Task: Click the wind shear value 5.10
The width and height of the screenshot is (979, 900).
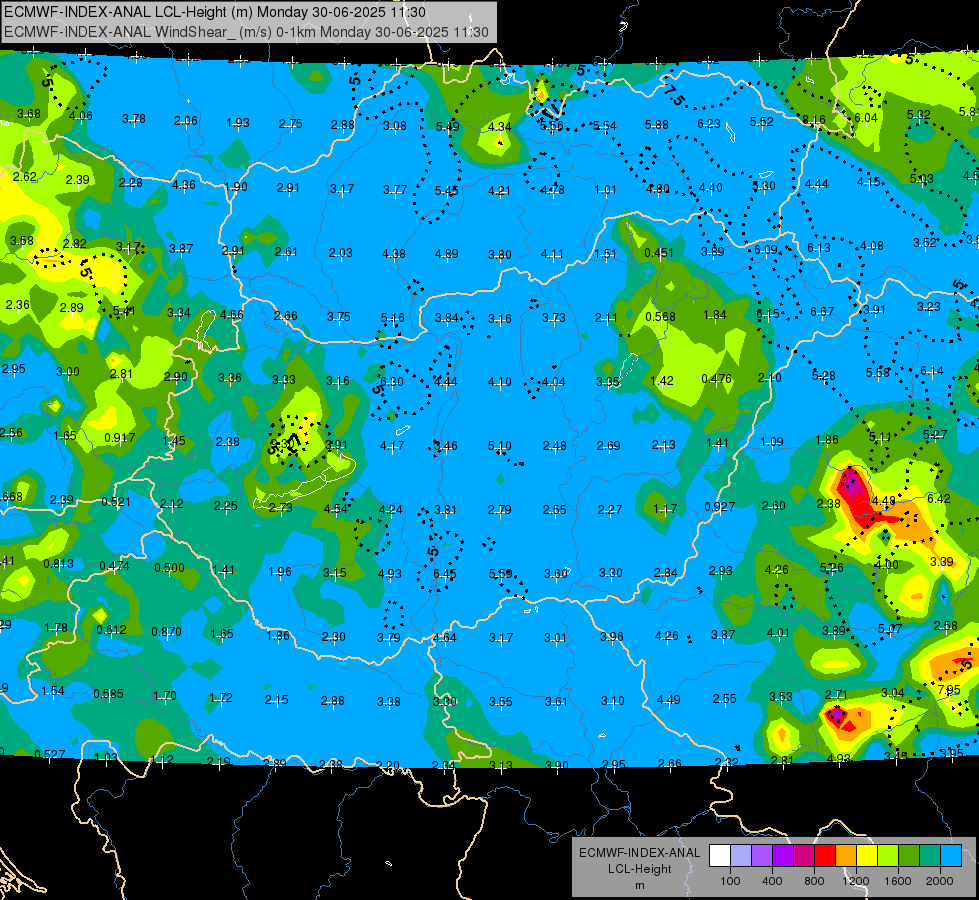Action: click(x=499, y=446)
